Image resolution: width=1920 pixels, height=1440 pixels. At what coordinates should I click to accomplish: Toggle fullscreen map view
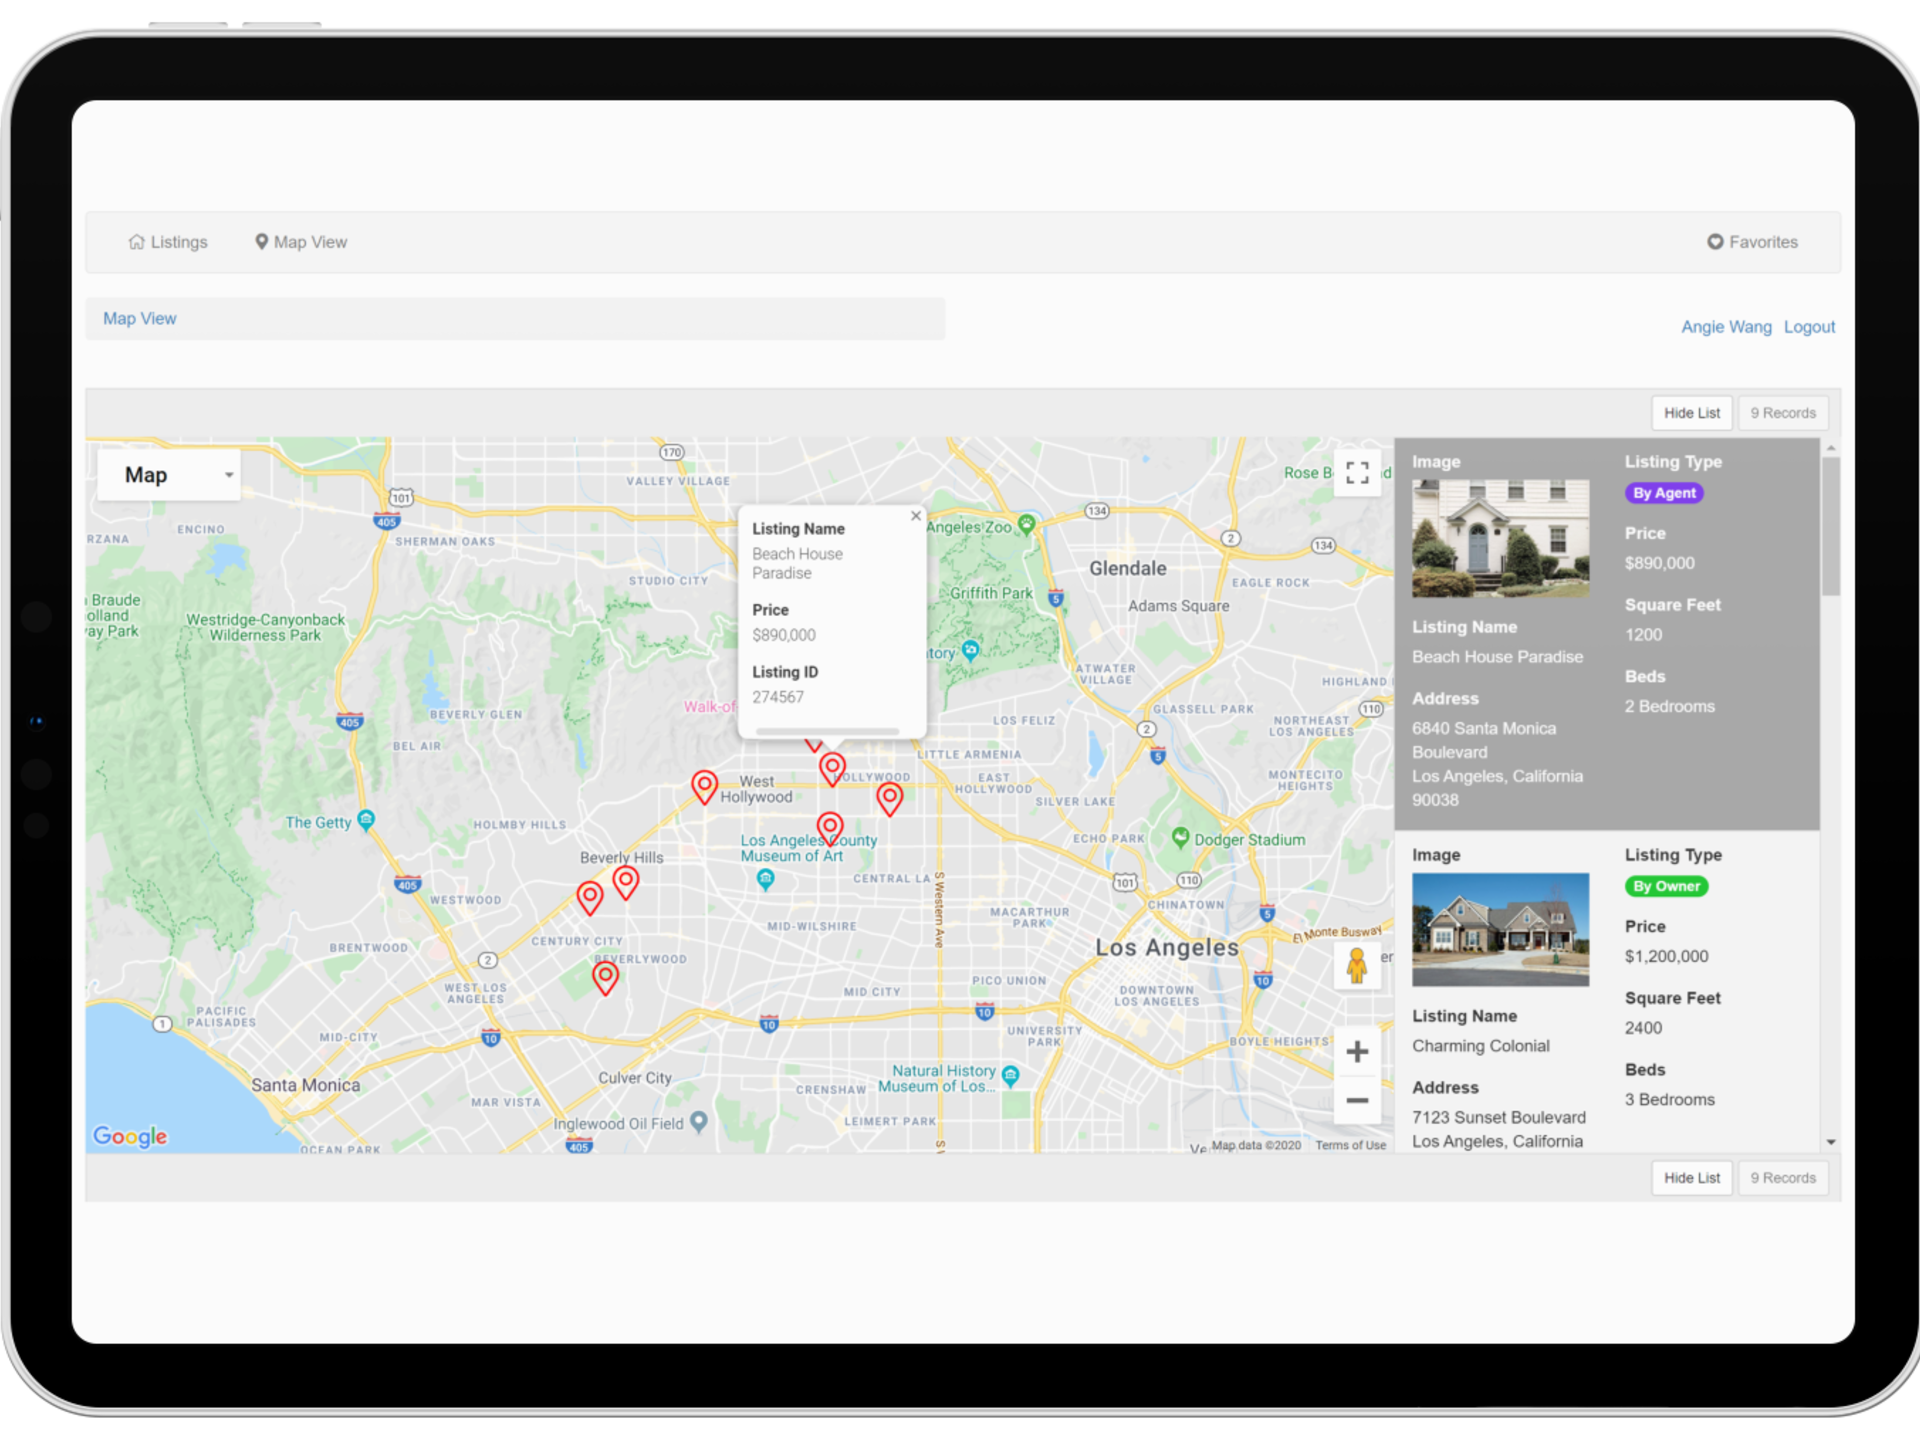pos(1357,473)
